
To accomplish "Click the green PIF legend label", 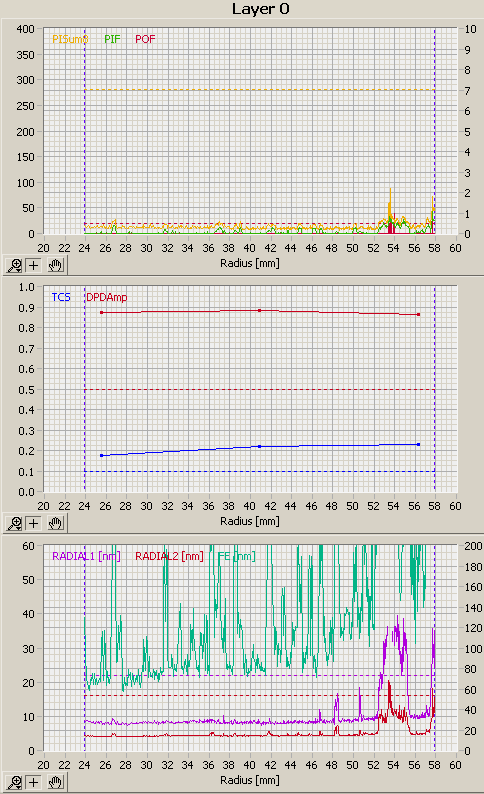I will pos(112,39).
